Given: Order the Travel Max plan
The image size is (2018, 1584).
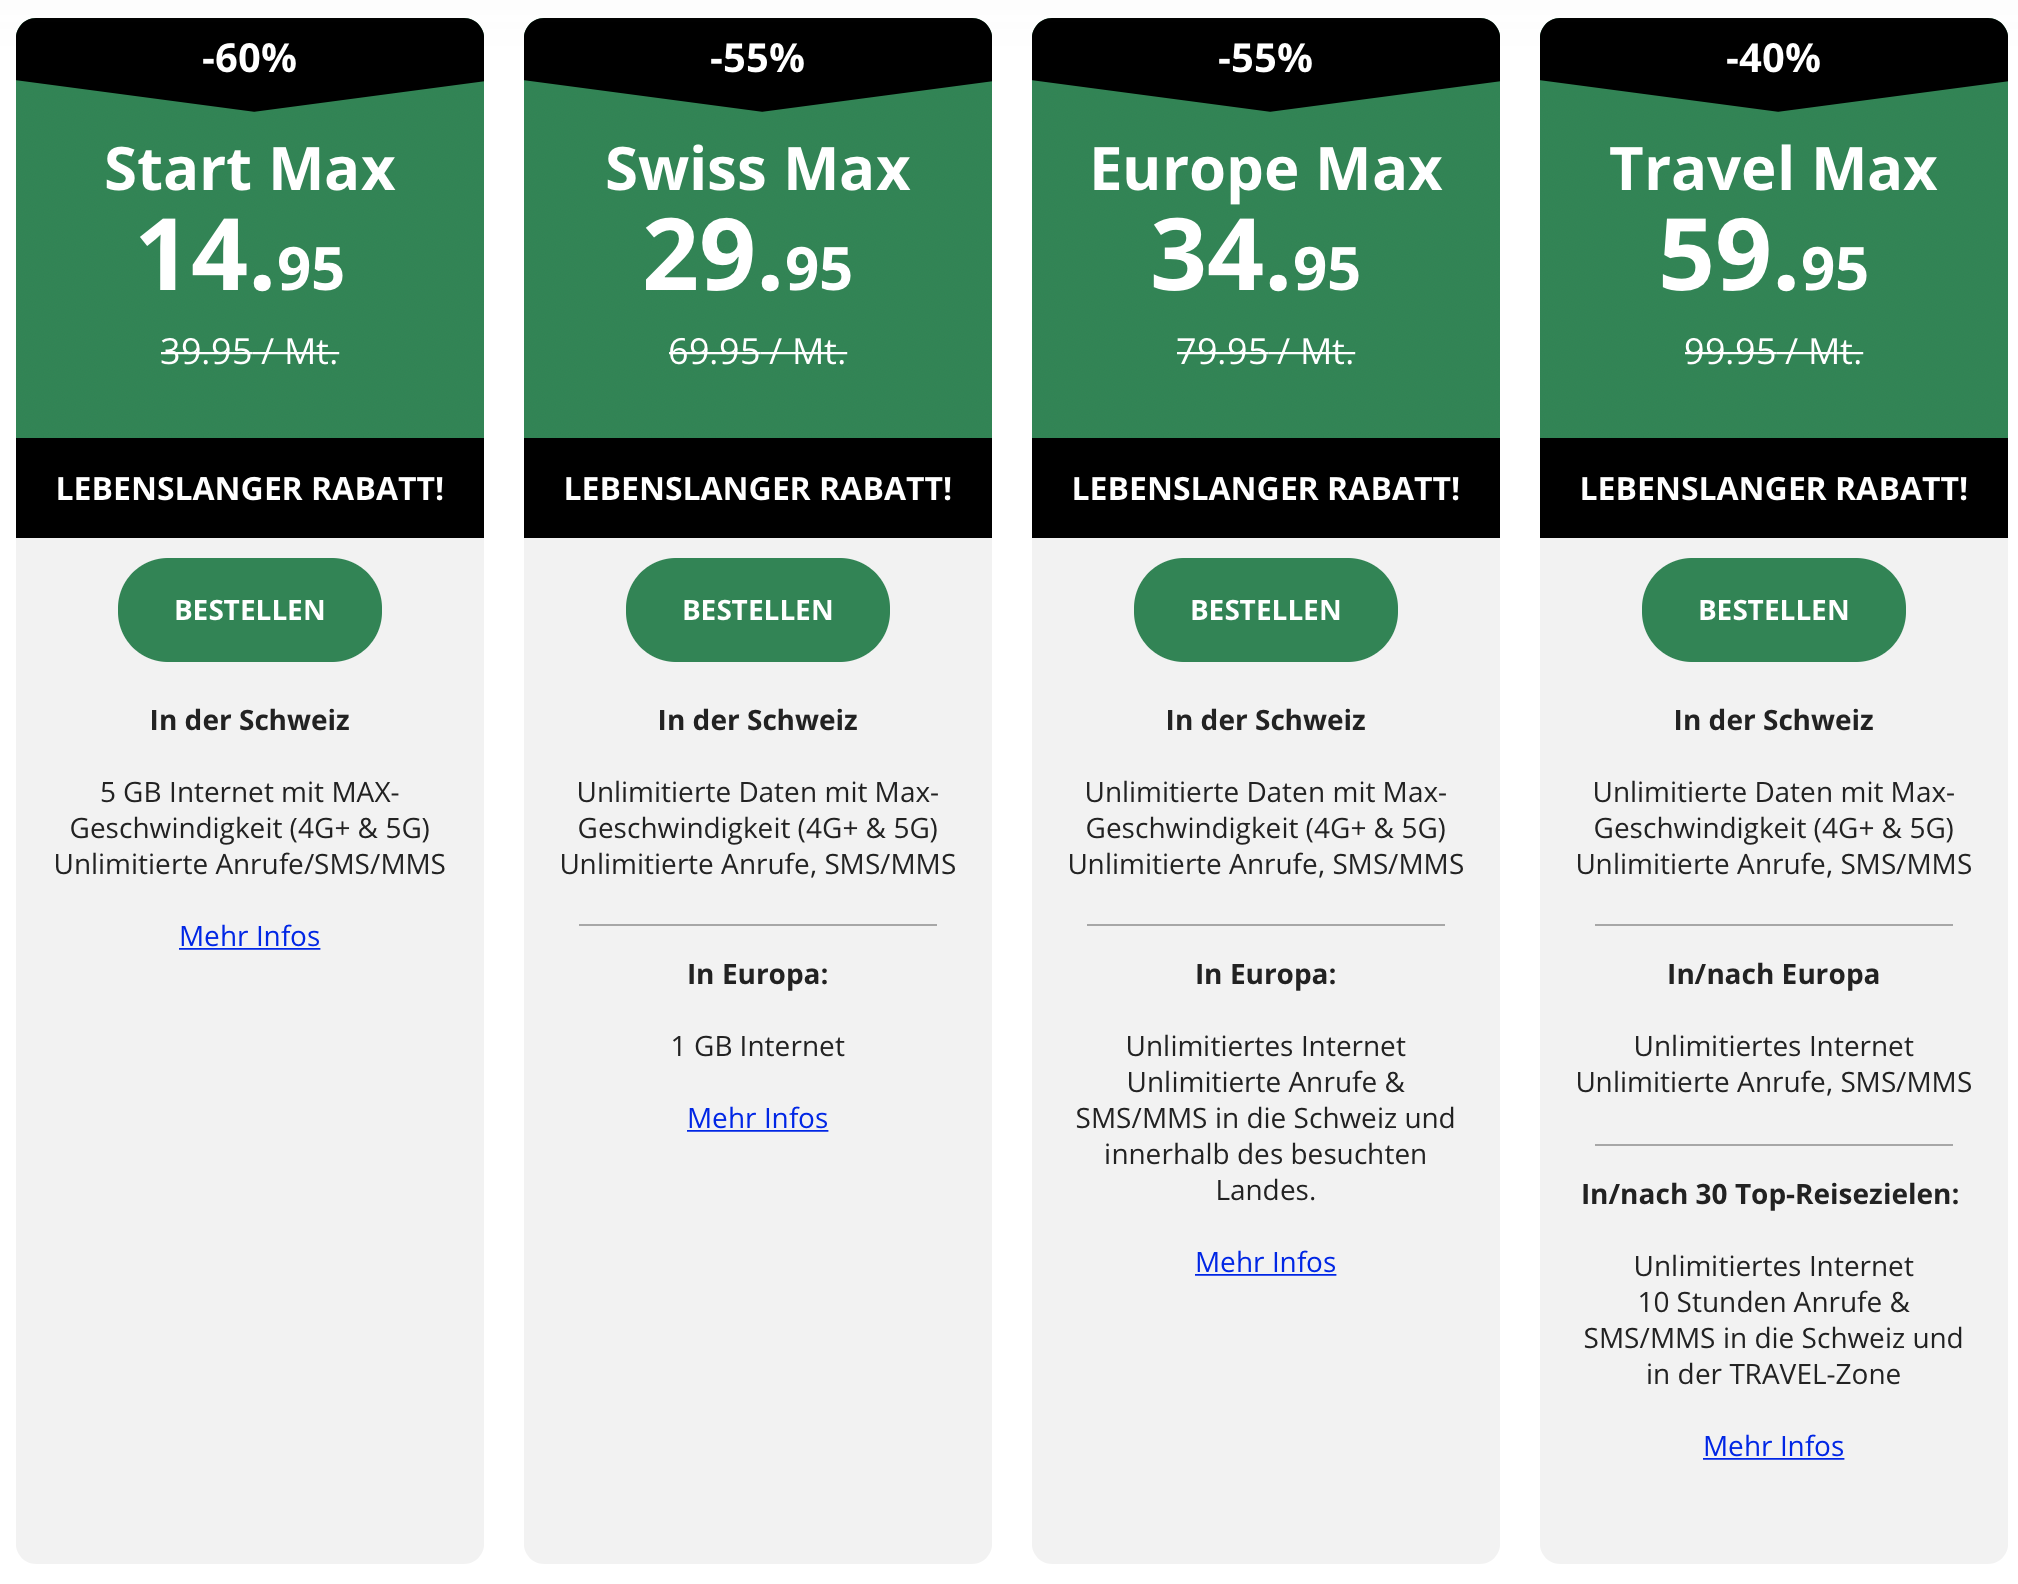Looking at the screenshot, I should pos(1773,610).
